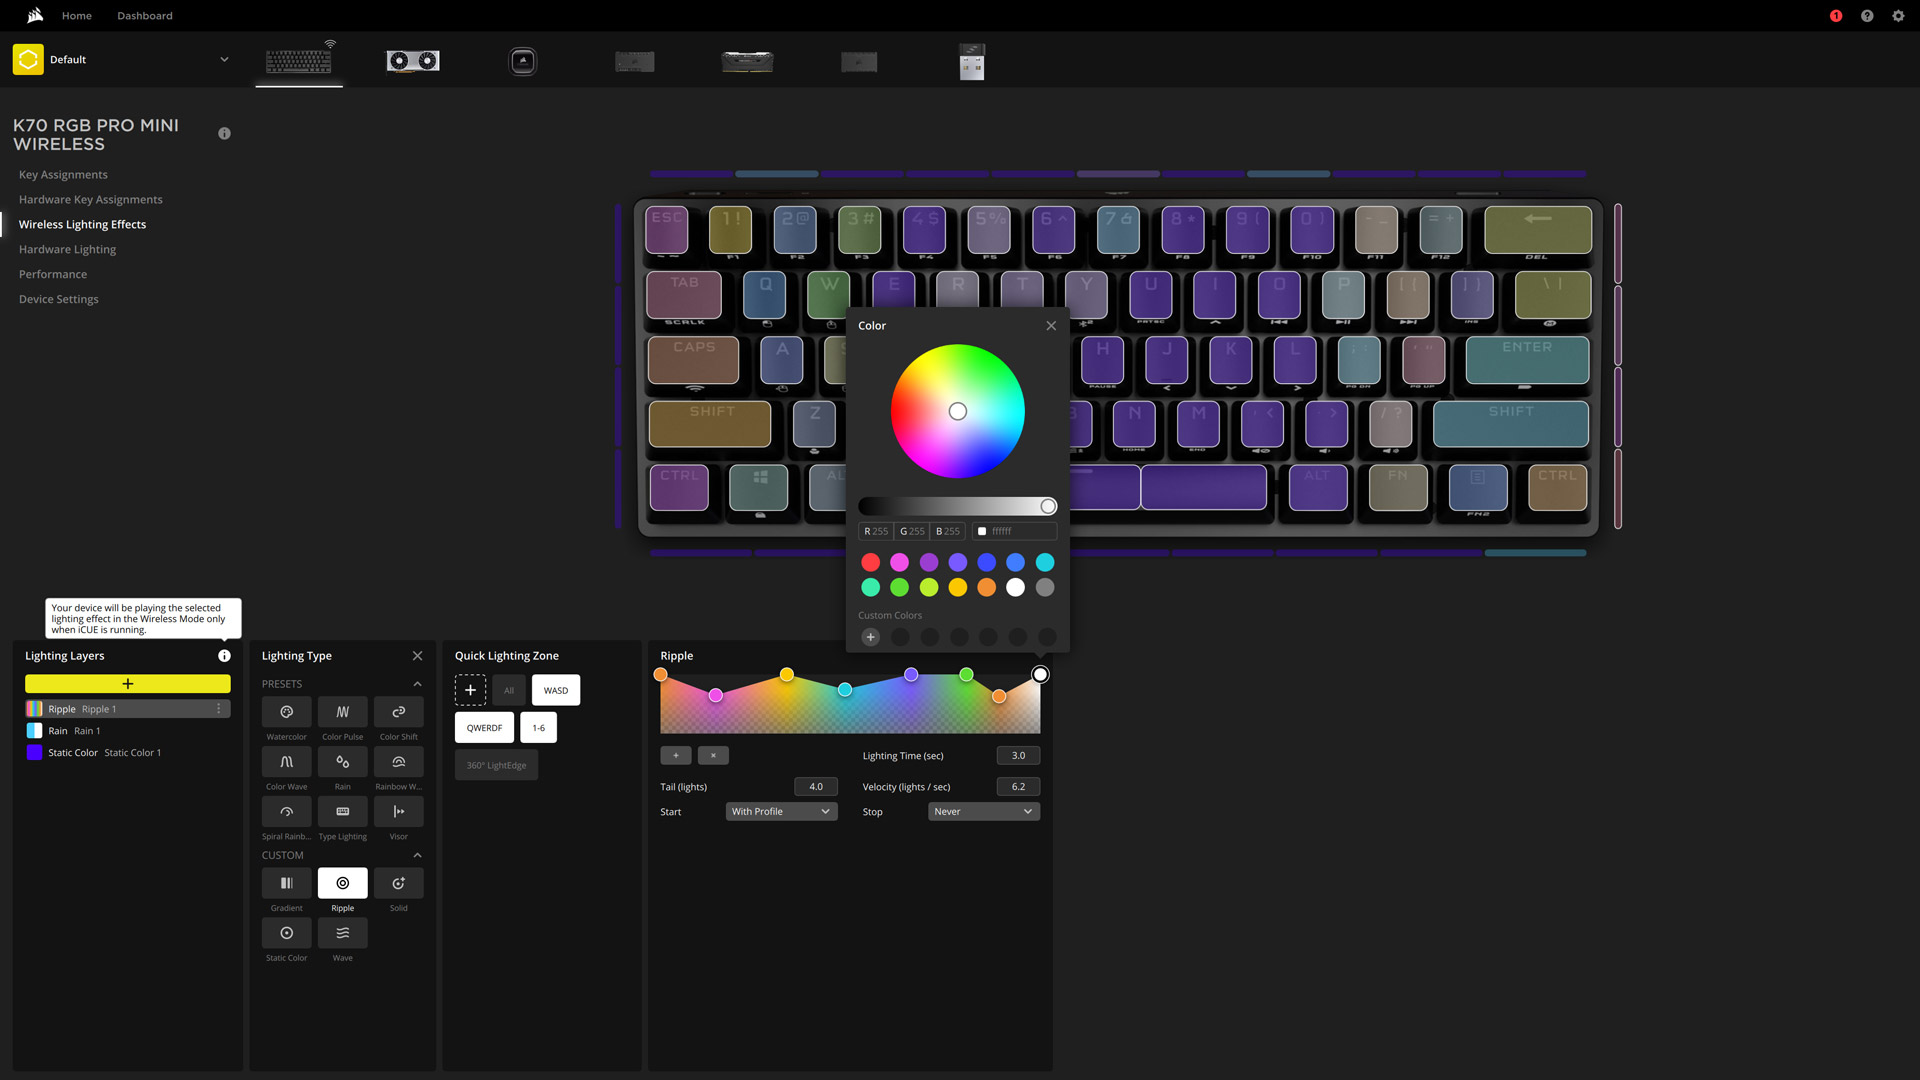Viewport: 1920px width, 1080px height.
Task: Open the iCUE settings gear
Action: 1898,16
